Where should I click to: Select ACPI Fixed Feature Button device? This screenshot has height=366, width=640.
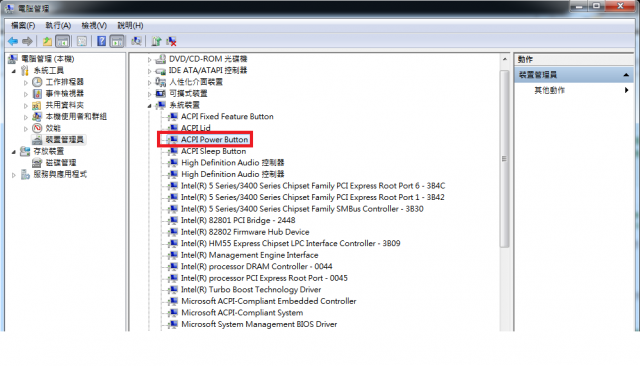tap(227, 117)
